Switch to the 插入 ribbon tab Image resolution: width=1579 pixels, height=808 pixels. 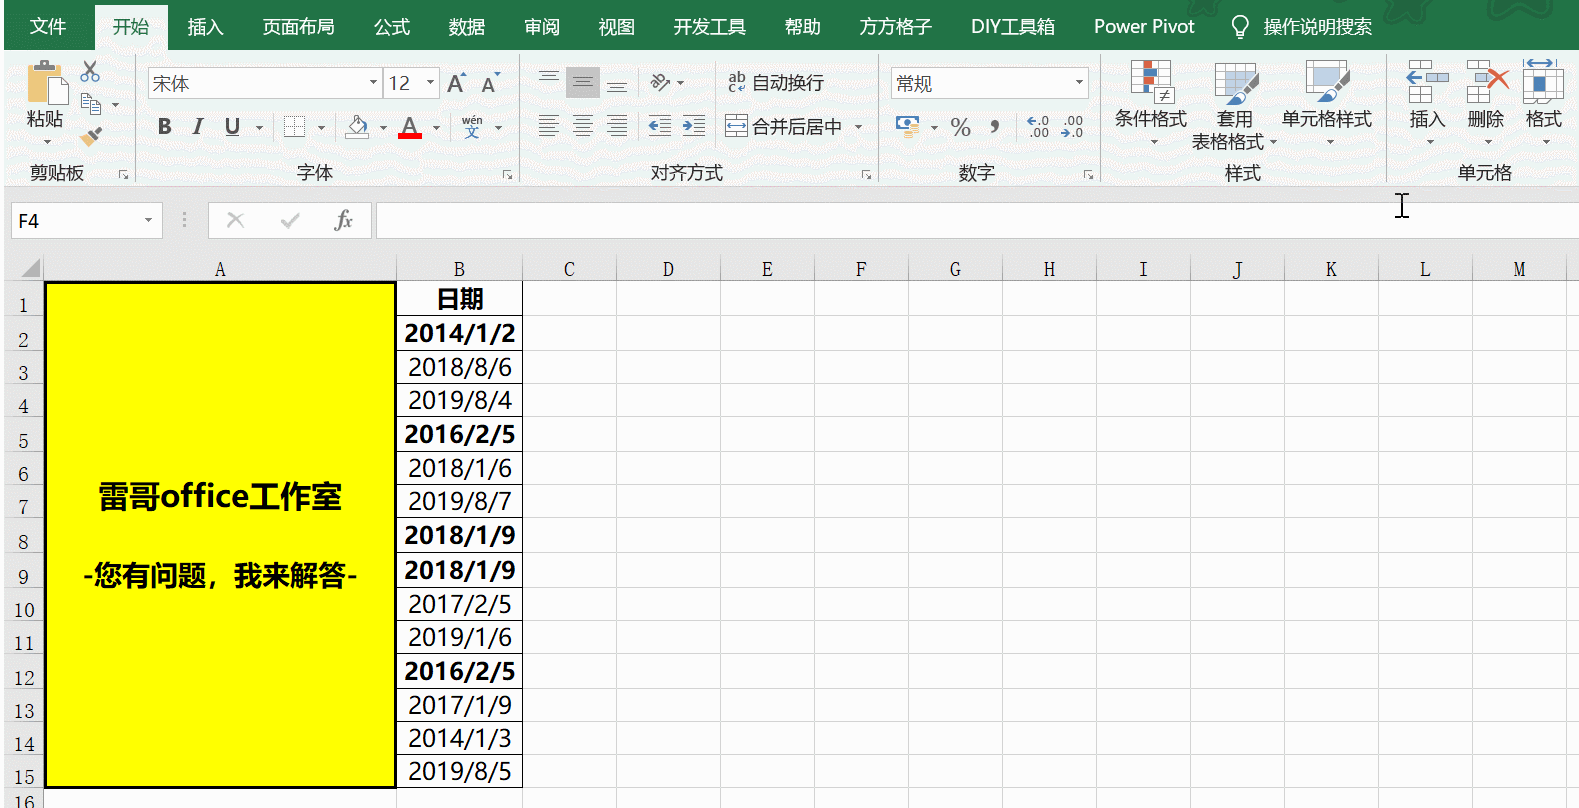205,27
